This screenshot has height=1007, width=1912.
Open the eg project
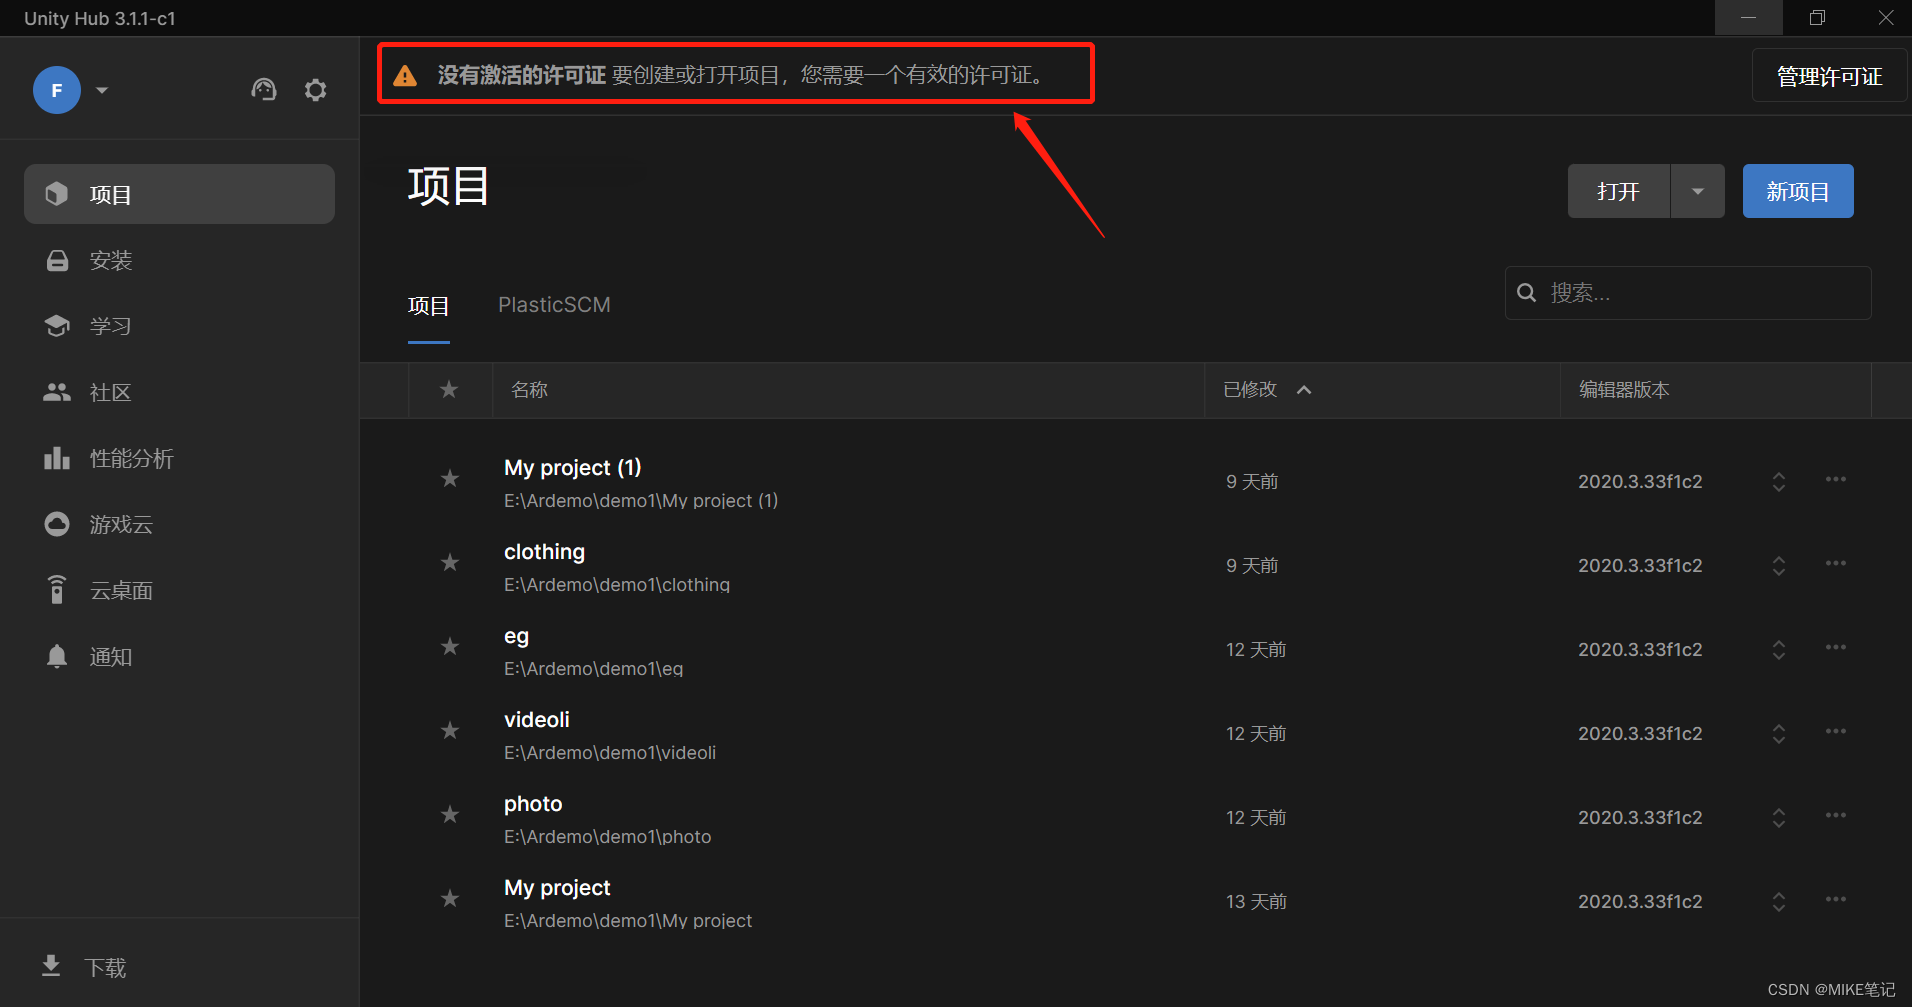[516, 637]
